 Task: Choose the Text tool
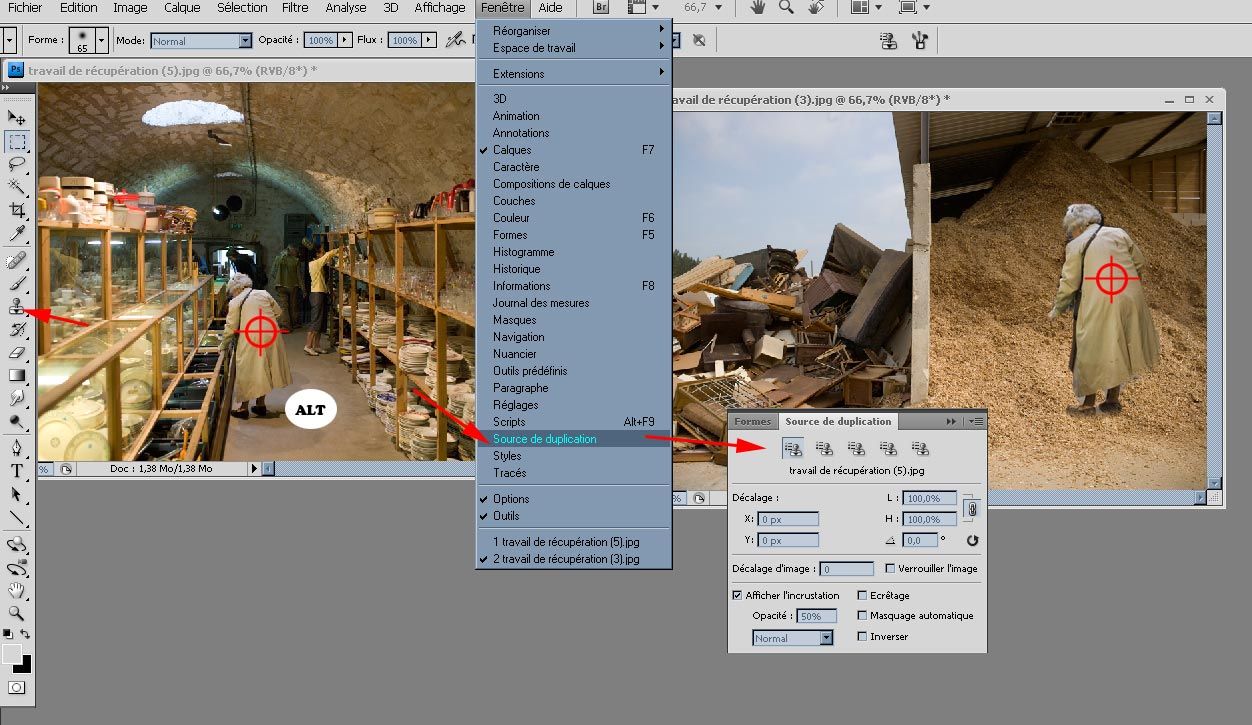[x=17, y=471]
